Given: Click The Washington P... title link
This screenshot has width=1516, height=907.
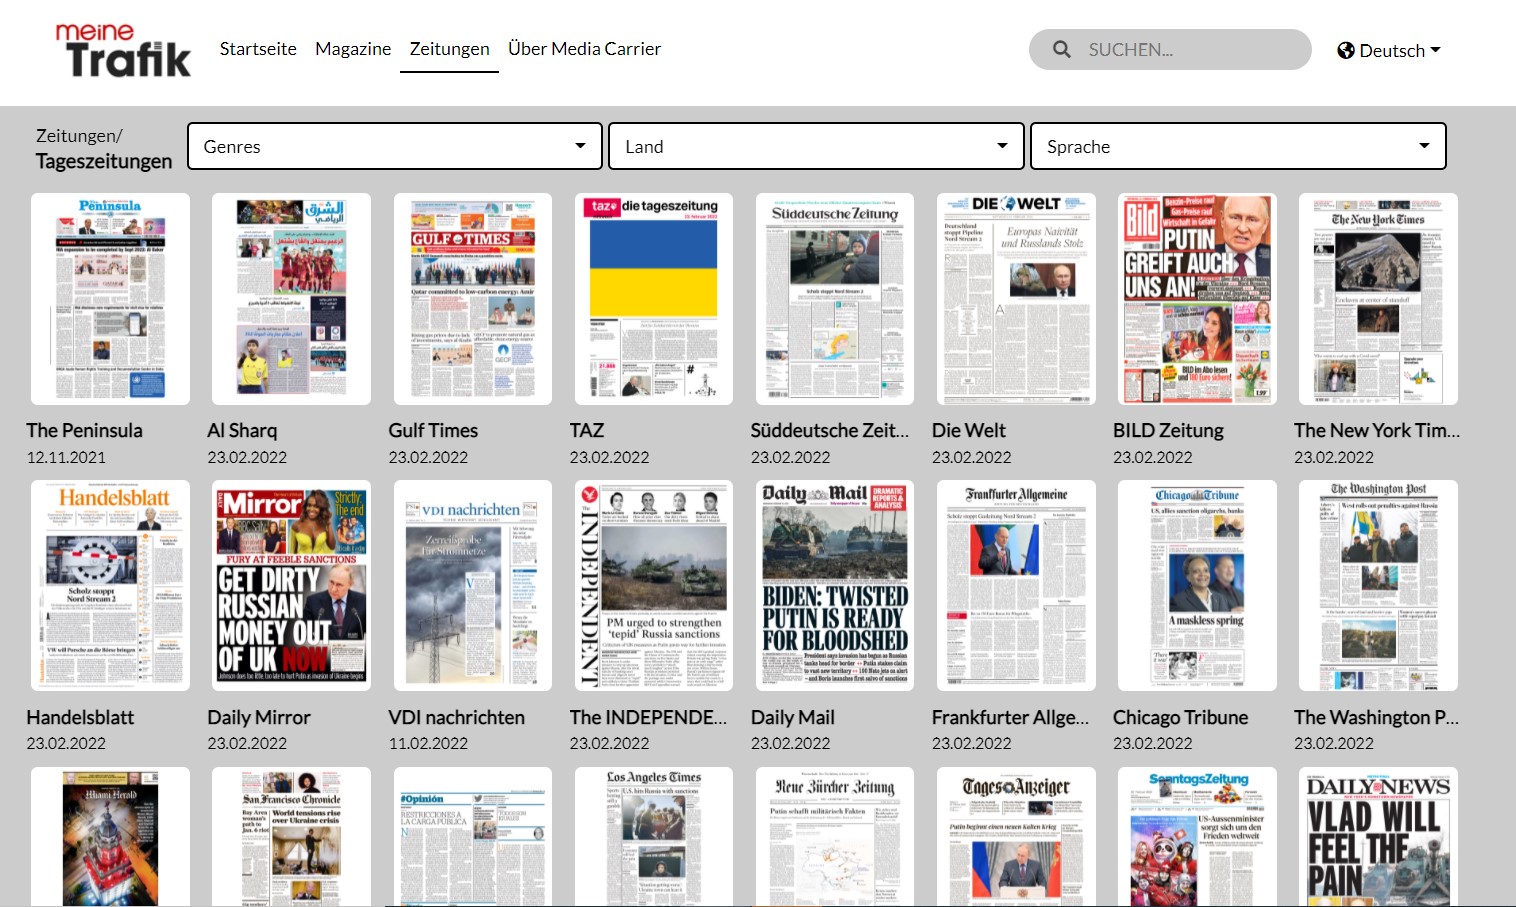Looking at the screenshot, I should pos(1376,717).
